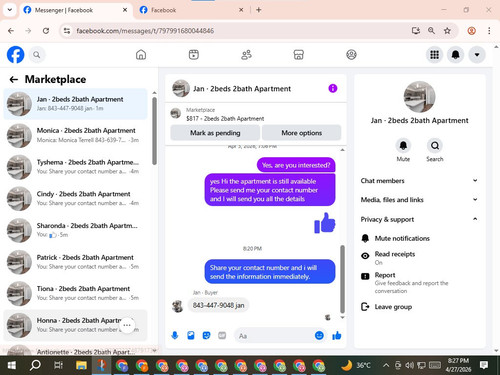Open Tyshema conversation in list
The width and height of the screenshot is (500, 375).
pos(75,167)
